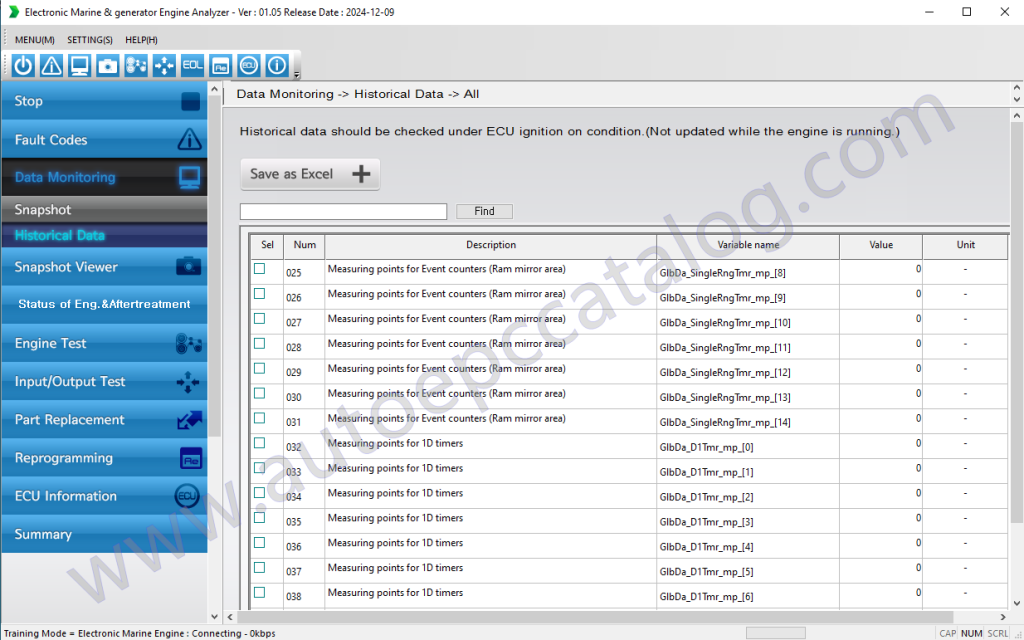Click sidebar scroll down arrow
Screen dimensions: 1024x640
(x=214, y=616)
